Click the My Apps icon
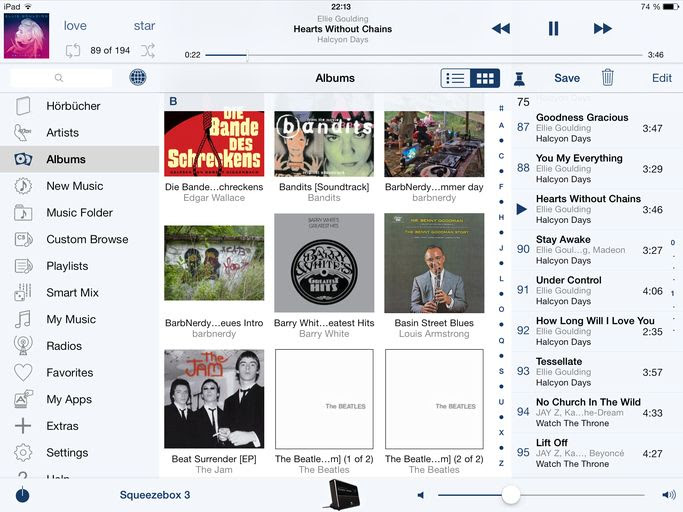 (x=24, y=399)
